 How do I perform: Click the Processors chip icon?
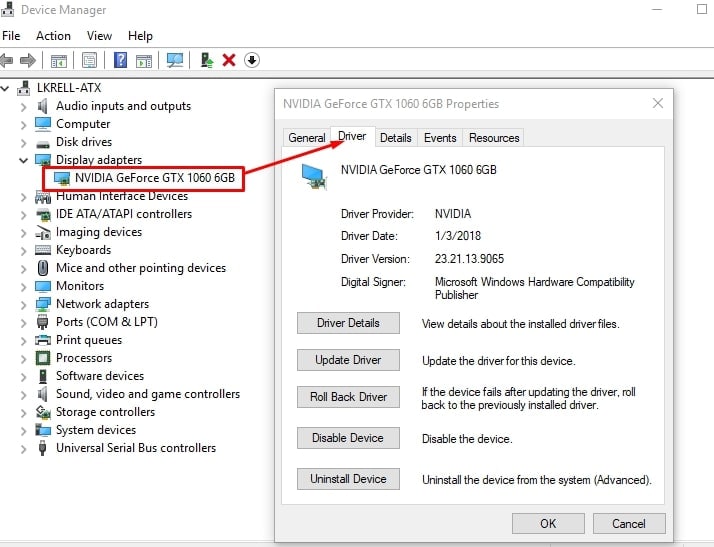pos(43,358)
